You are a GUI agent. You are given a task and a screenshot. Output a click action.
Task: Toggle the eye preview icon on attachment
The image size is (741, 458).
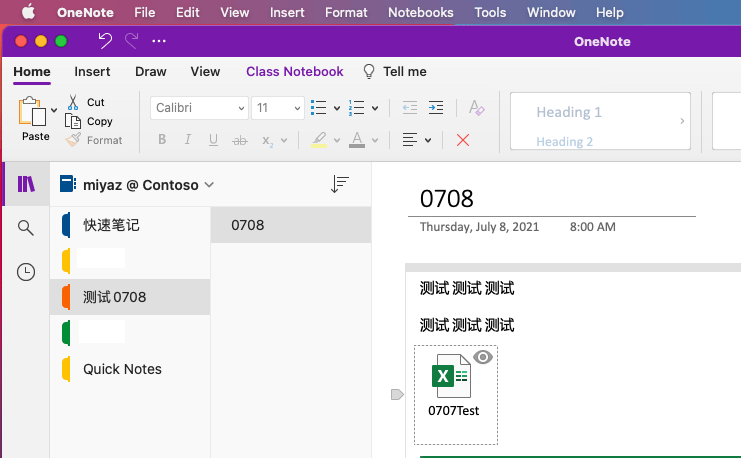[x=483, y=357]
